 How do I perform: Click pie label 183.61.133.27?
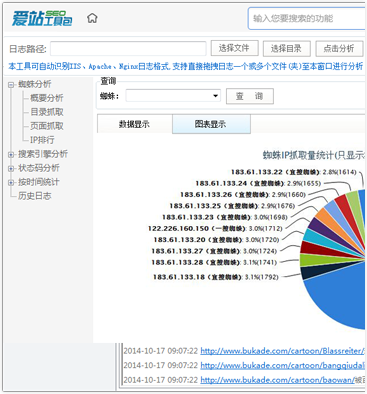click(214, 251)
